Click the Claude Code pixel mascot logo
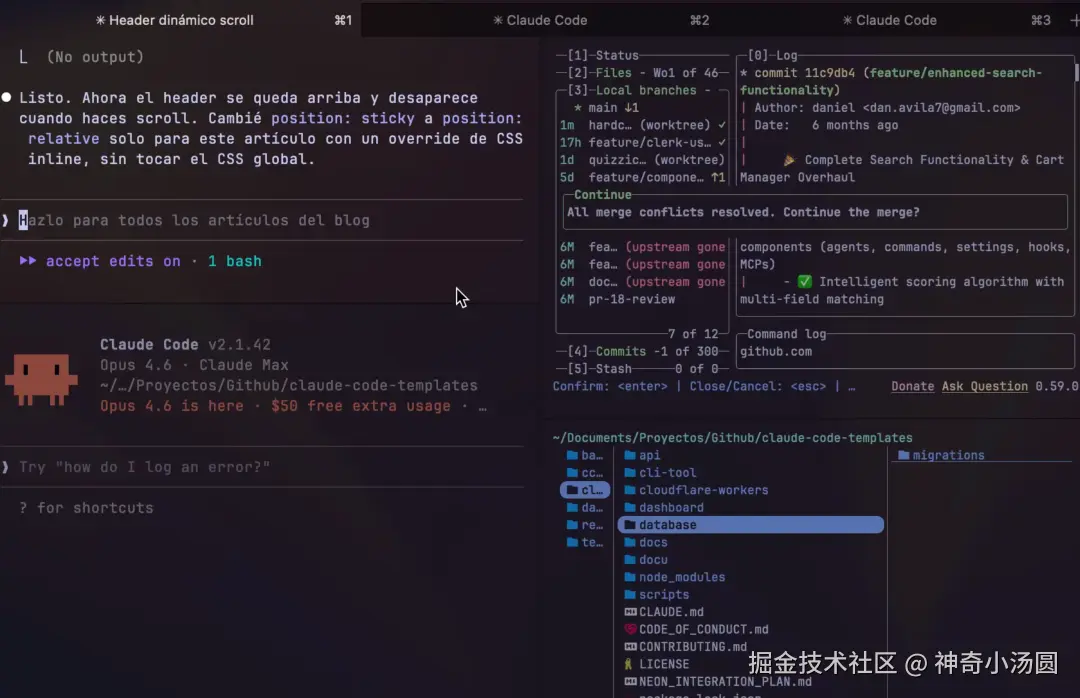This screenshot has height=698, width=1080. [41, 379]
